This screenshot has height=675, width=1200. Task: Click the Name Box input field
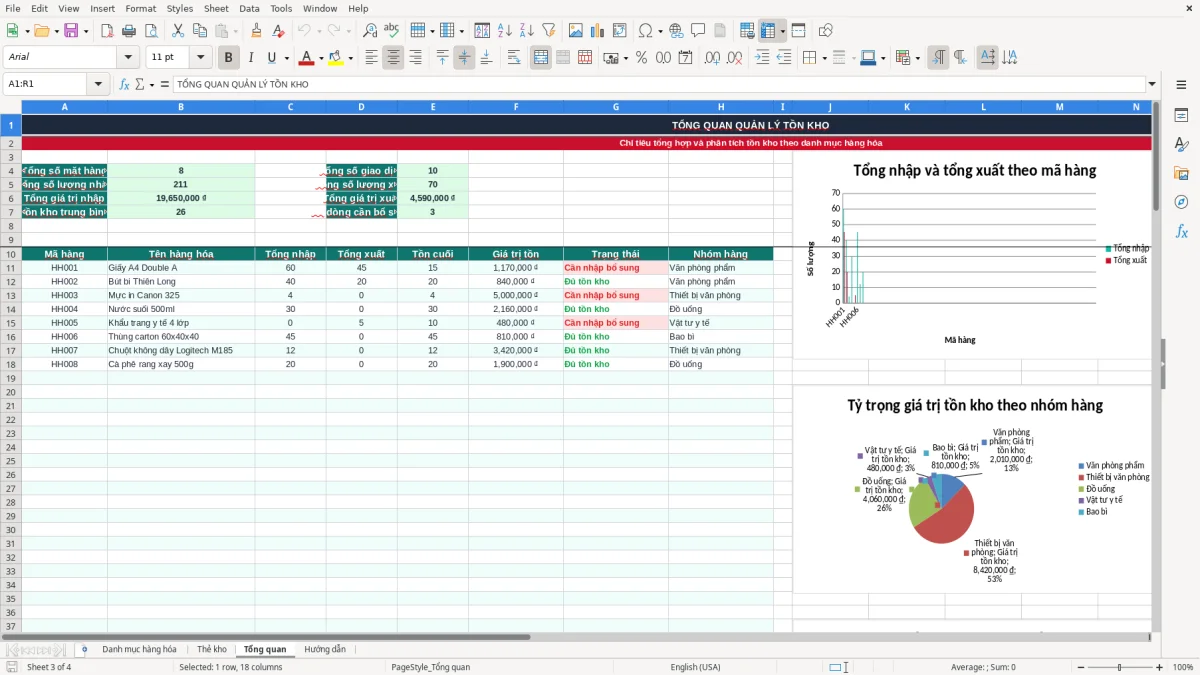47,84
